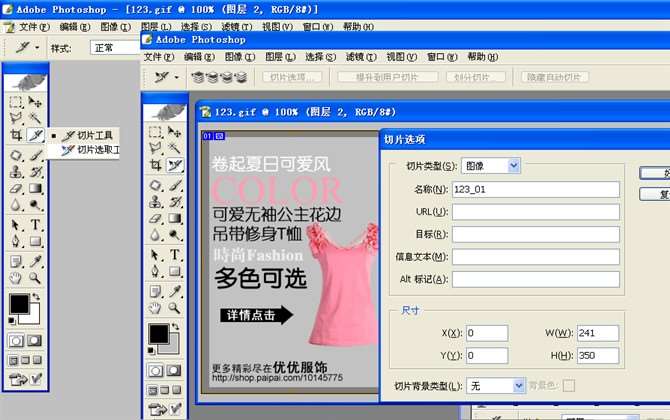
Task: Click the 目标 input field
Action: point(536,234)
